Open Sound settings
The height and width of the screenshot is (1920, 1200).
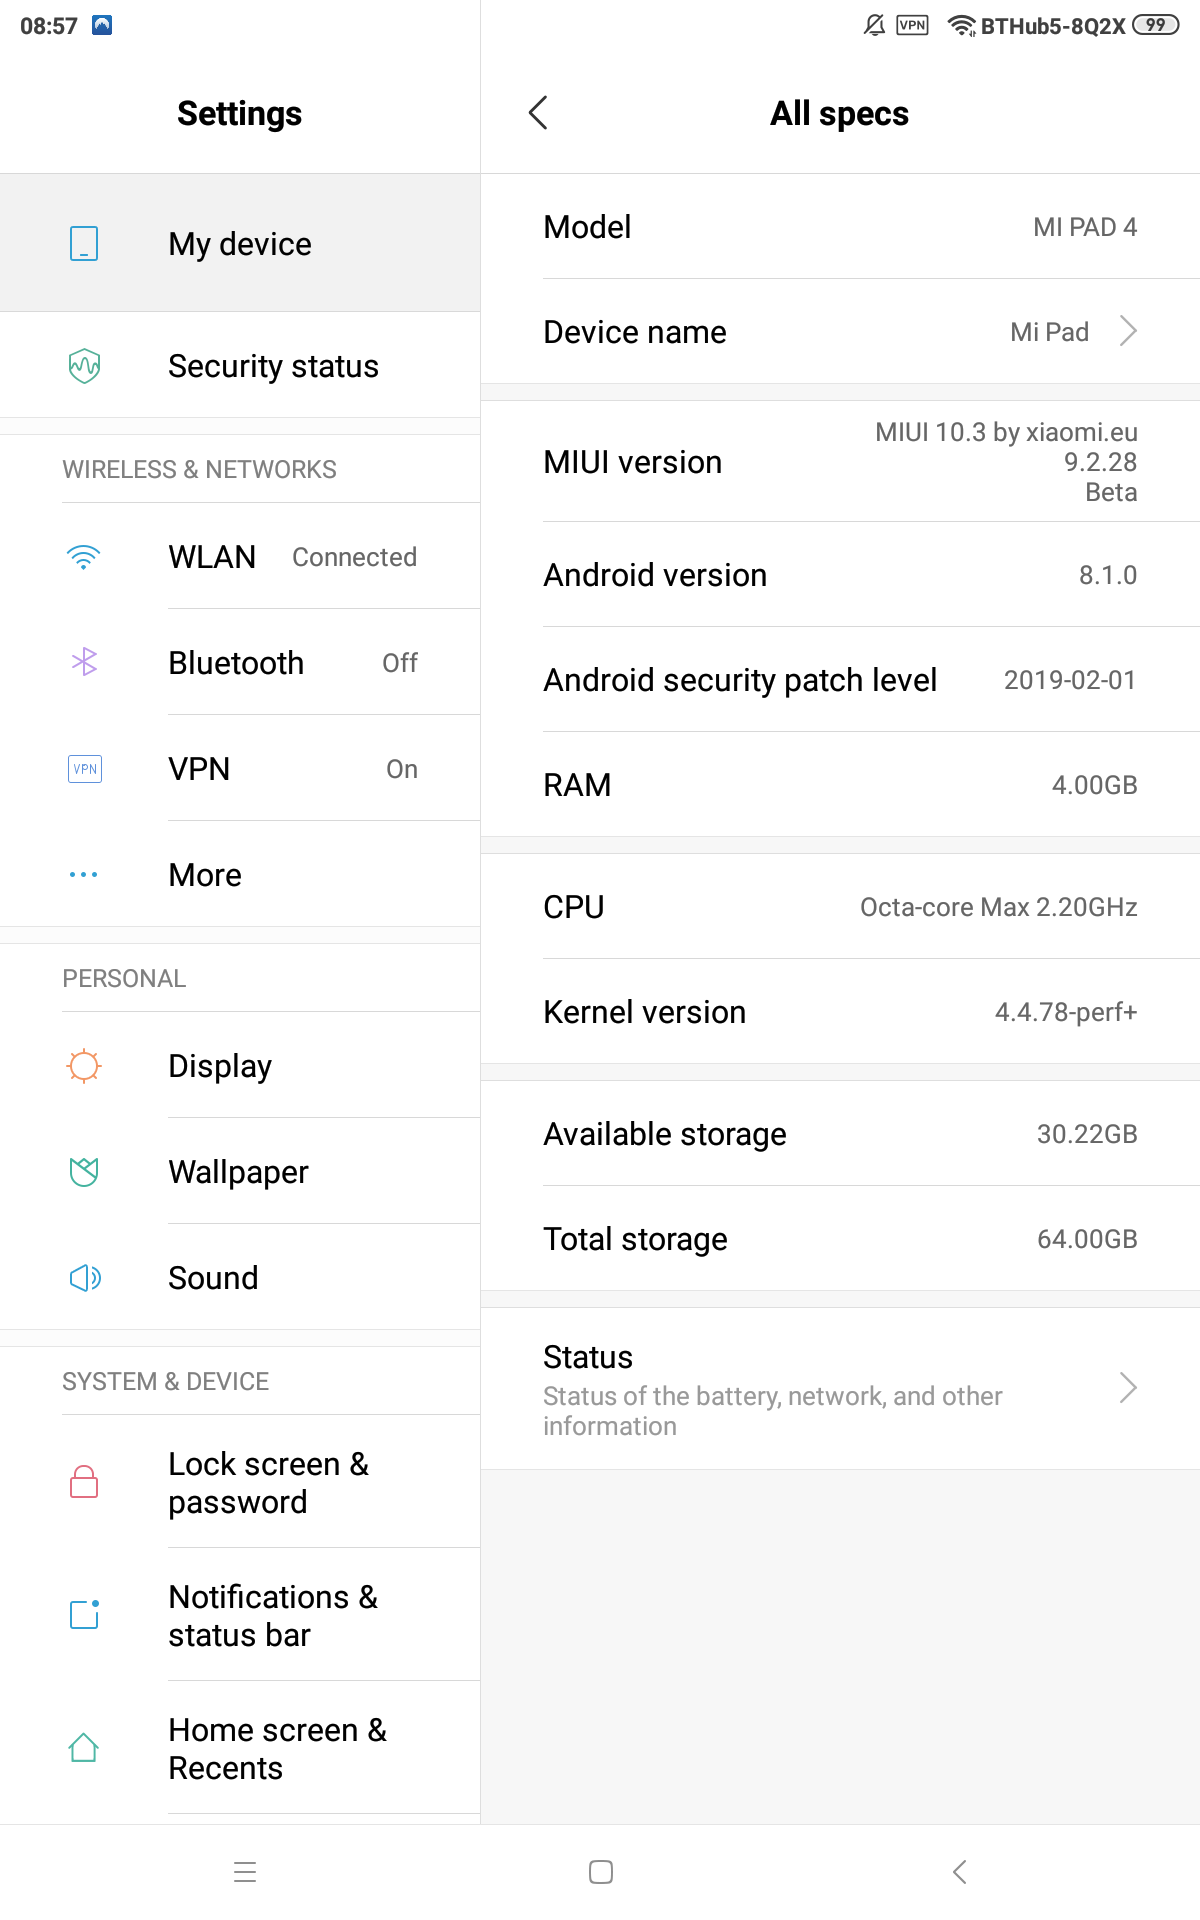coord(240,1277)
